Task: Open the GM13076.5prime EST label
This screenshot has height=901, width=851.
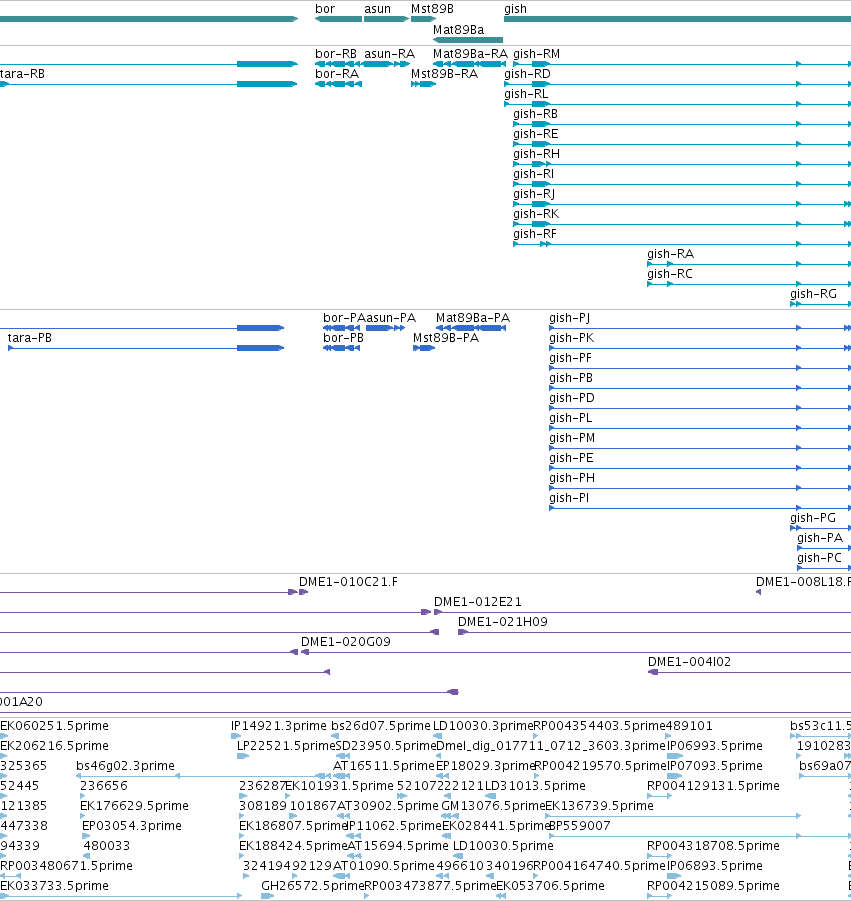Action: click(492, 806)
